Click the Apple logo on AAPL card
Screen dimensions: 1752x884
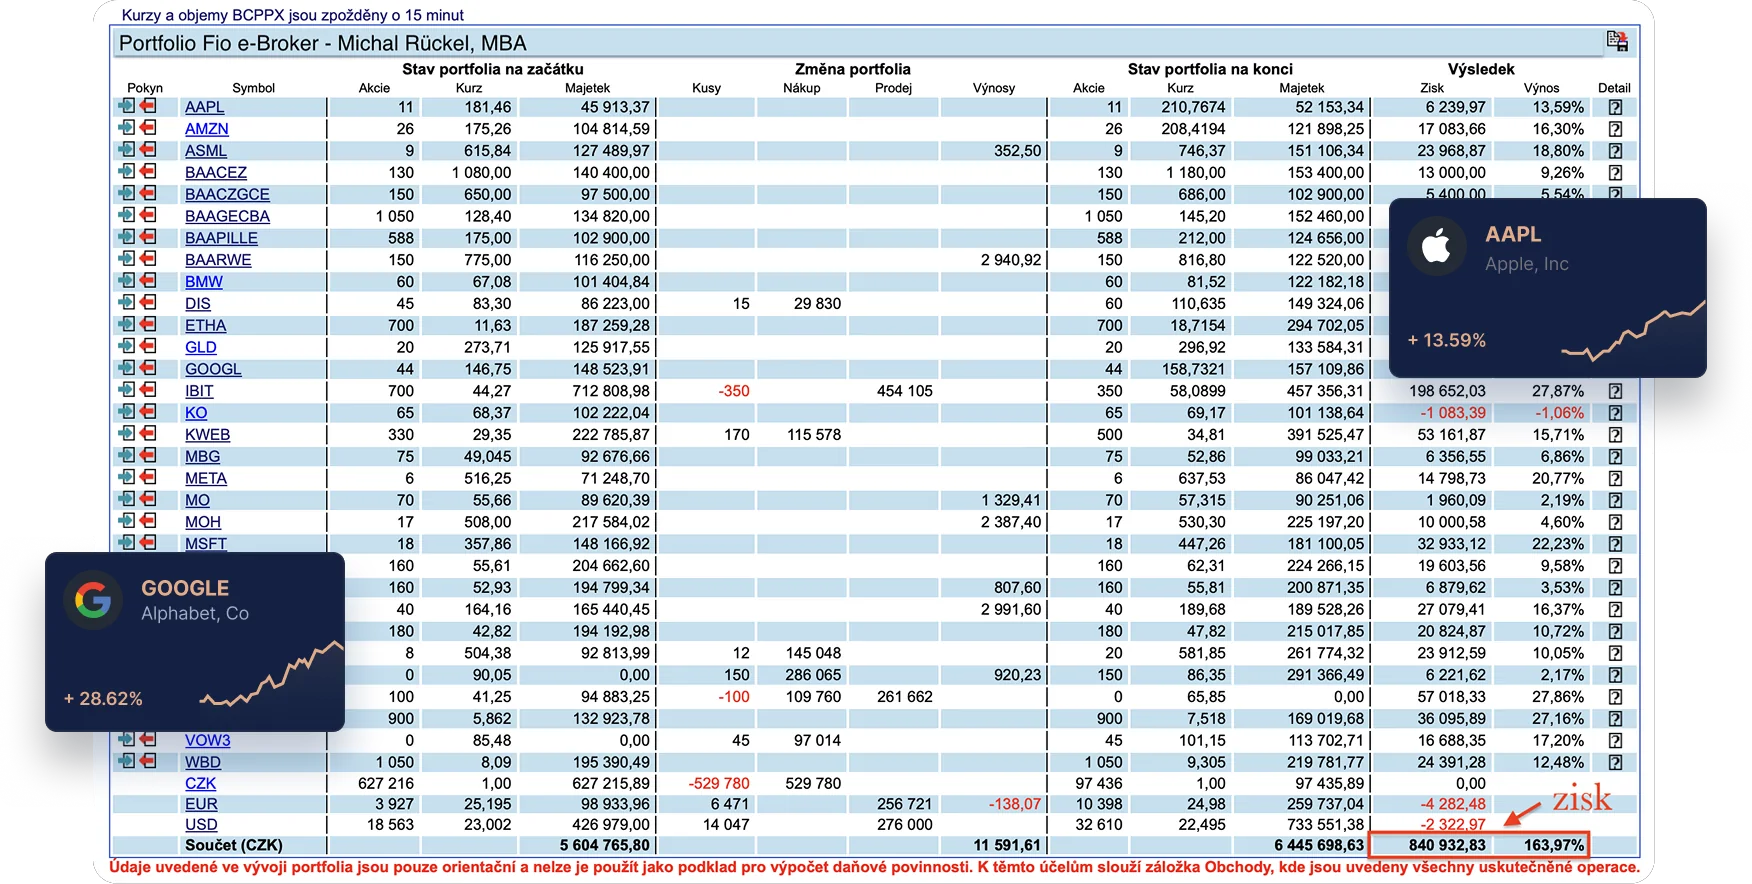(1437, 246)
